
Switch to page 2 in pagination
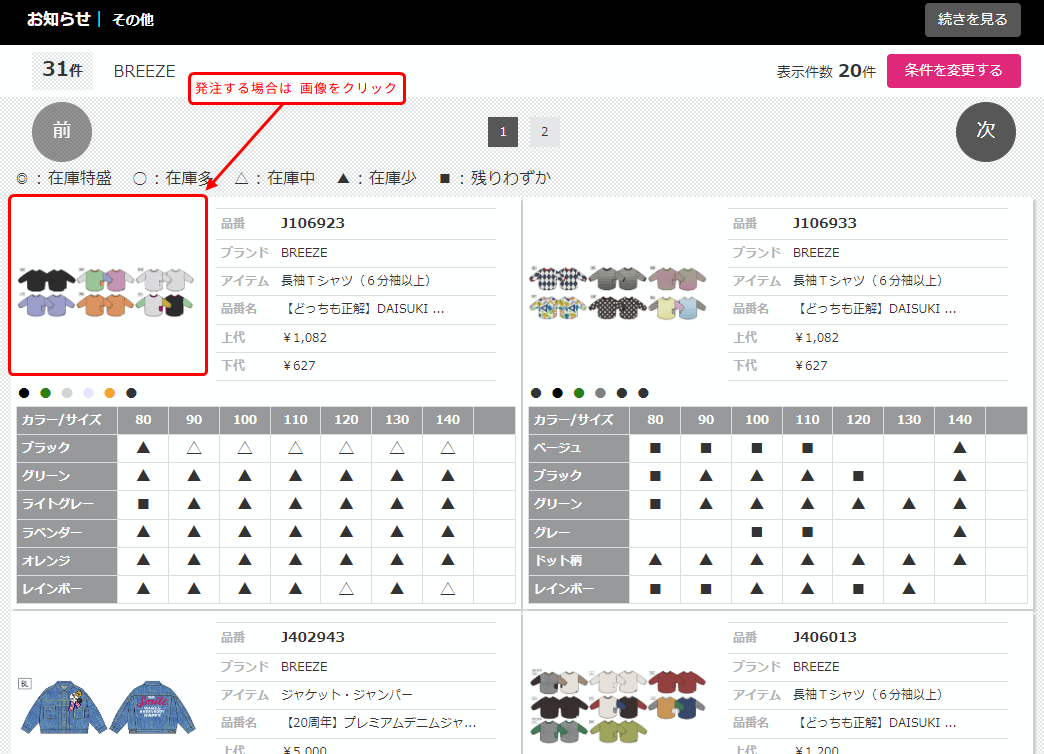(544, 132)
